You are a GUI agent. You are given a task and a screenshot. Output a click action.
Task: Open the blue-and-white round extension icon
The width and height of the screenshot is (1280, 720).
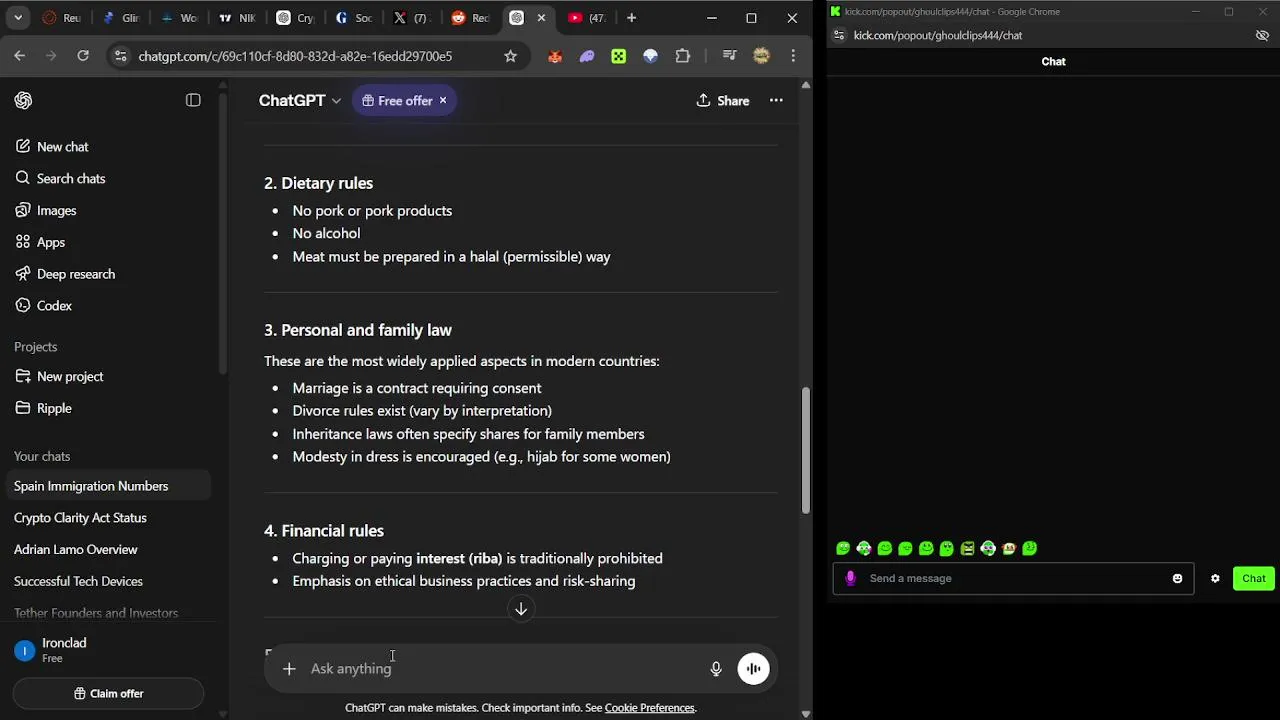651,56
